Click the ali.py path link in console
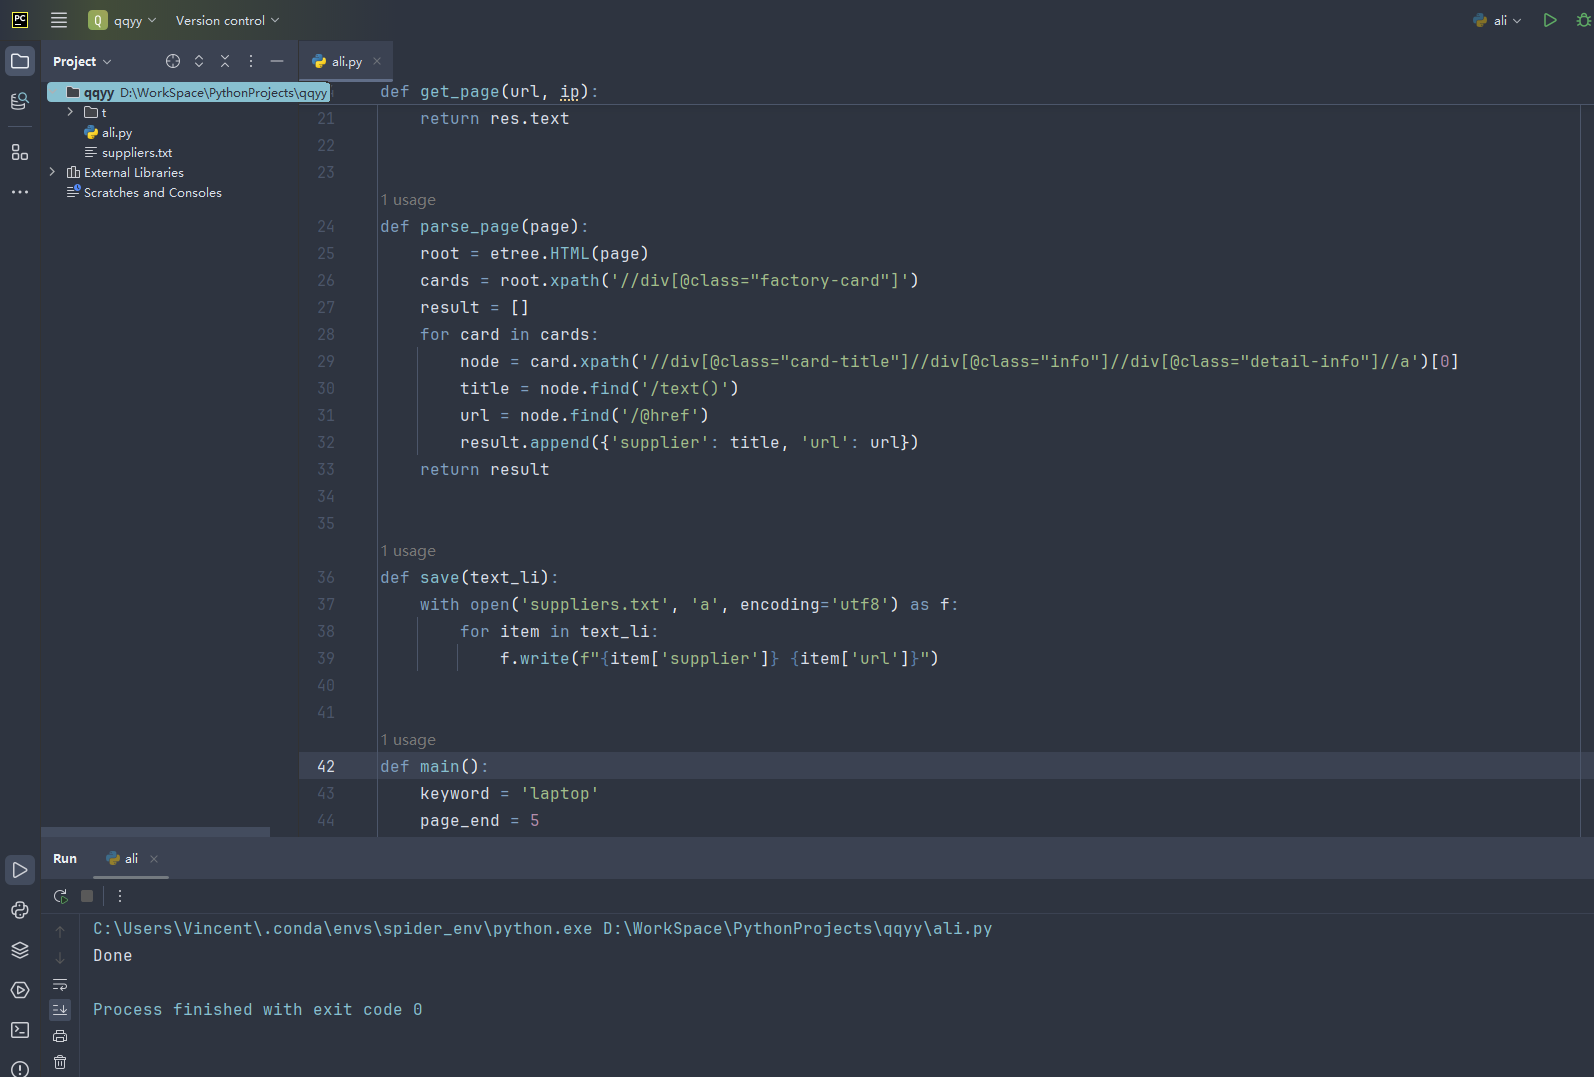The width and height of the screenshot is (1594, 1077). pos(797,928)
